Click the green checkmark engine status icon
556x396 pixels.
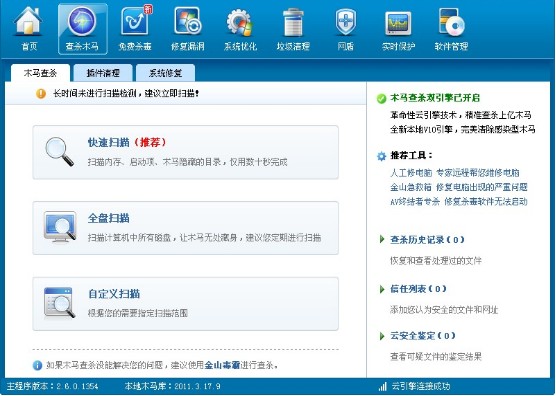(382, 99)
